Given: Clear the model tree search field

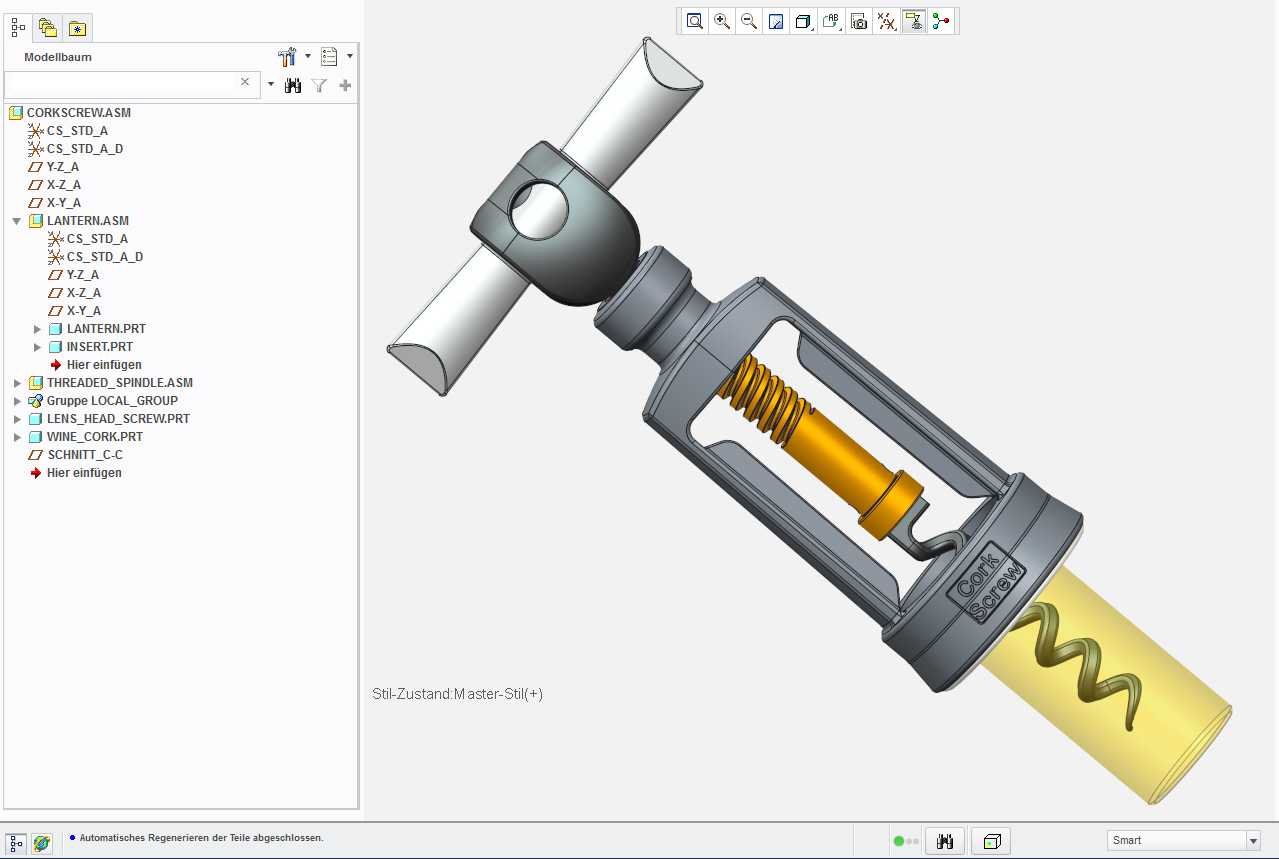Looking at the screenshot, I should coord(245,82).
